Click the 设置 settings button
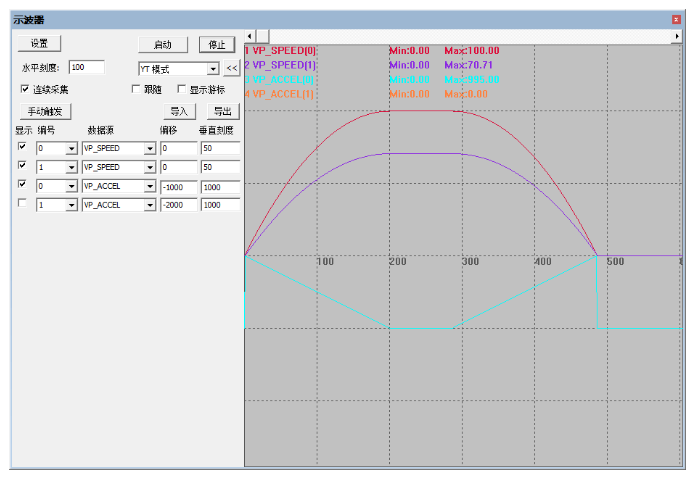Viewport: 700px width, 480px height. pos(39,44)
